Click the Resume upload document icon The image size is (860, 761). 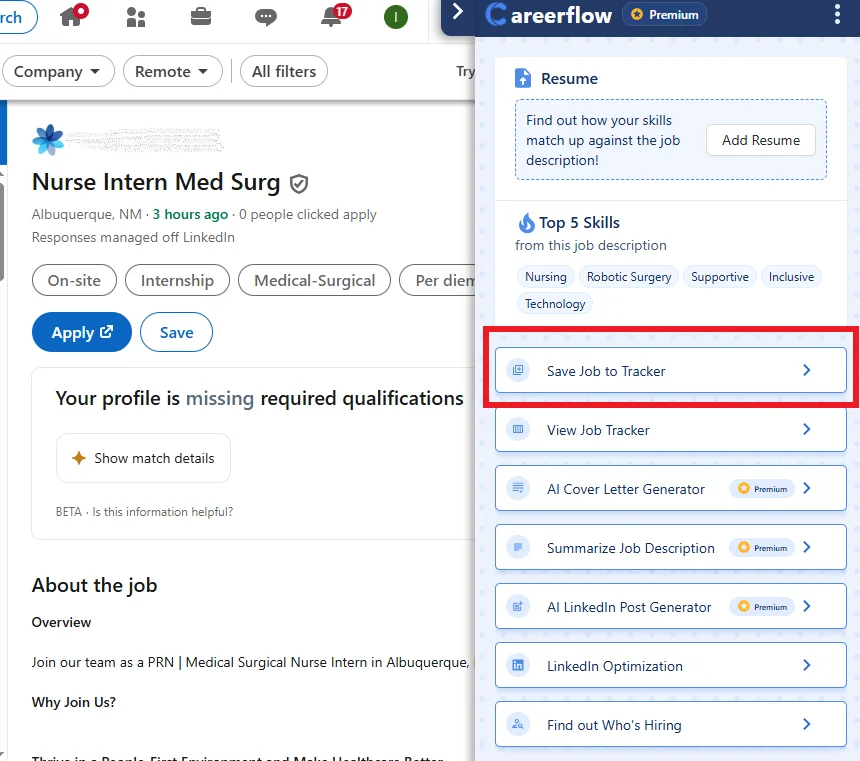coord(523,78)
